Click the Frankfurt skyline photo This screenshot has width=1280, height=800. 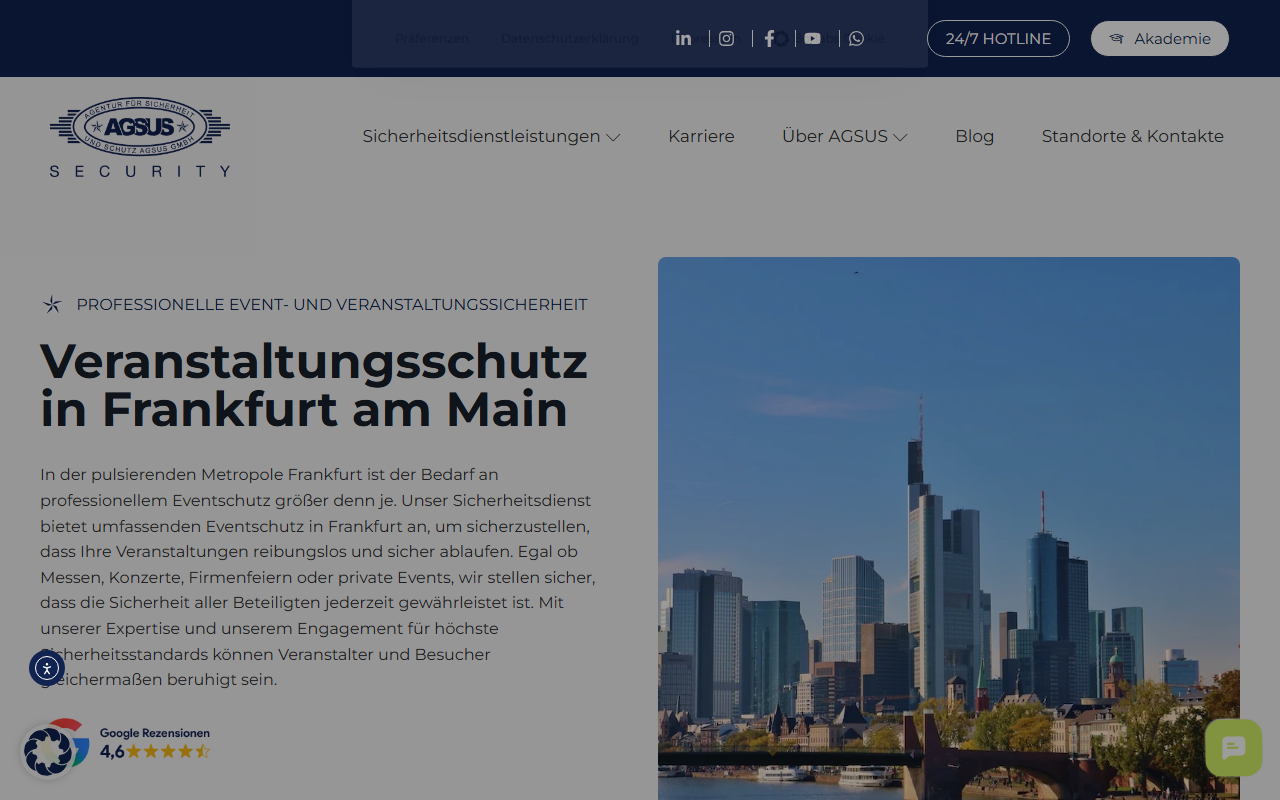(x=949, y=528)
